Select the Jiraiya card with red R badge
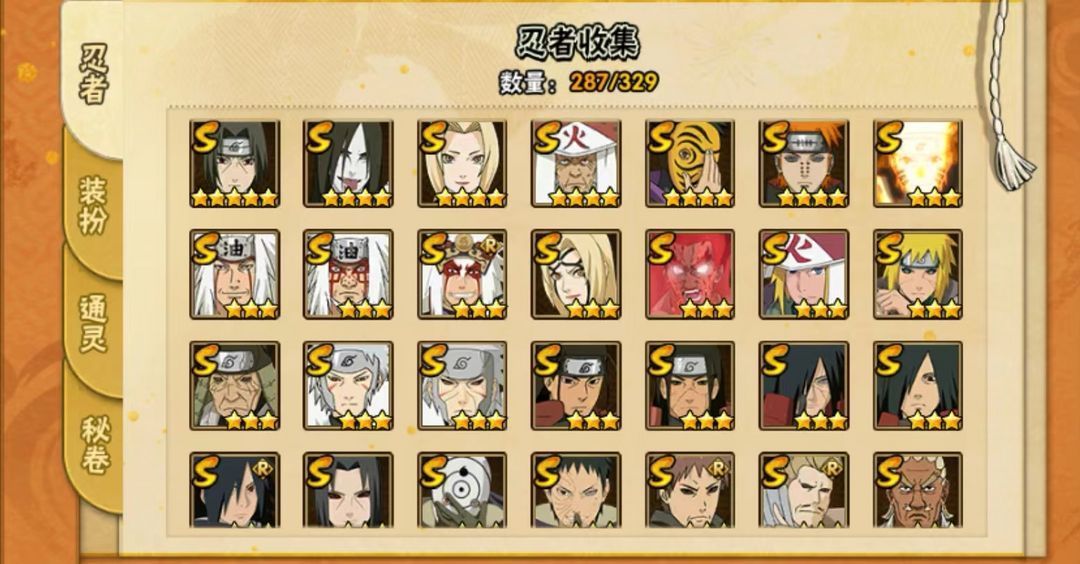This screenshot has width=1080, height=564. [462, 275]
